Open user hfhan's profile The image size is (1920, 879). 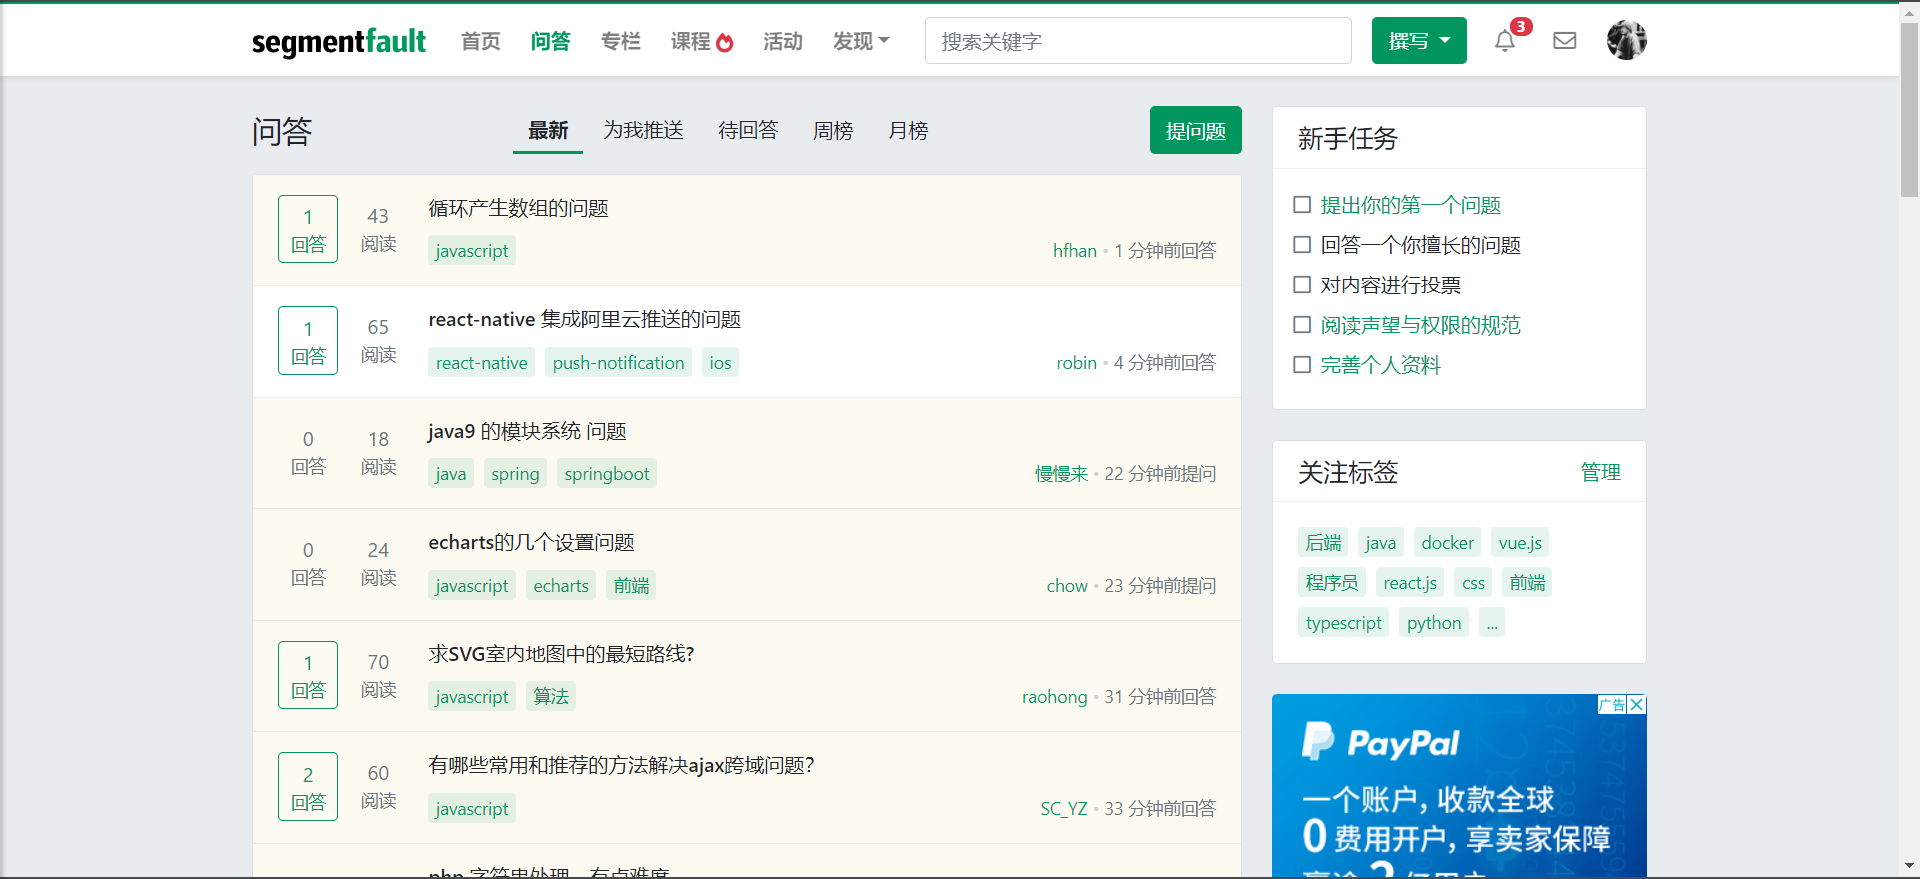click(1074, 251)
